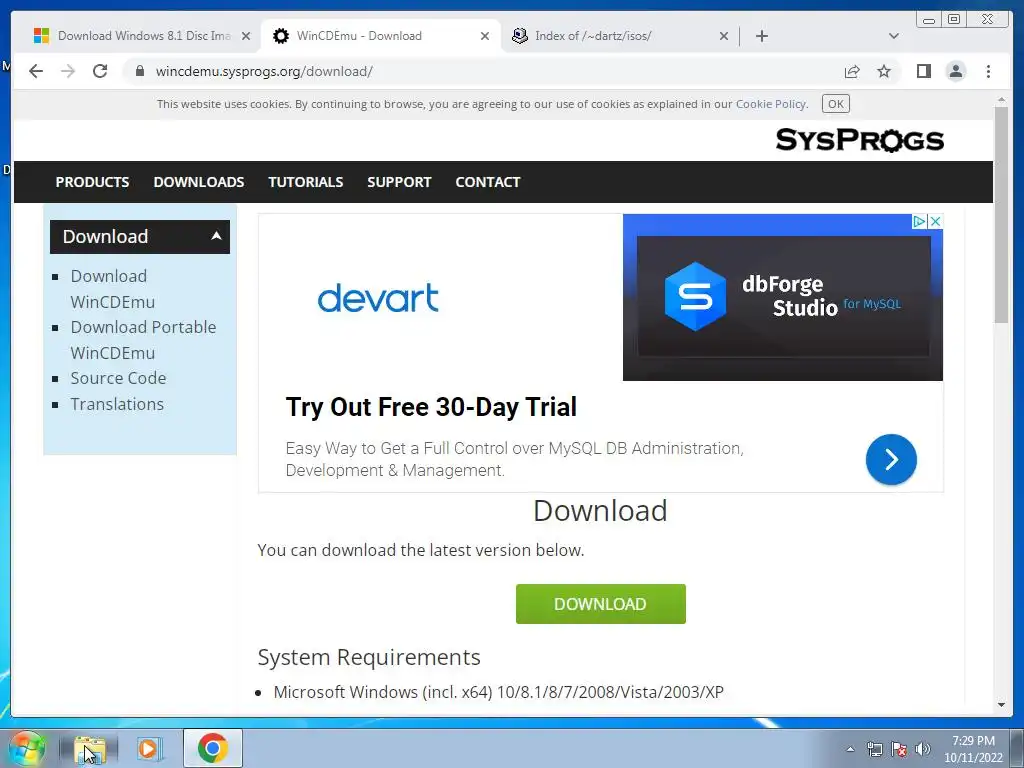This screenshot has width=1024, height=768.
Task: Click the Chrome taskbar icon
Action: point(213,748)
